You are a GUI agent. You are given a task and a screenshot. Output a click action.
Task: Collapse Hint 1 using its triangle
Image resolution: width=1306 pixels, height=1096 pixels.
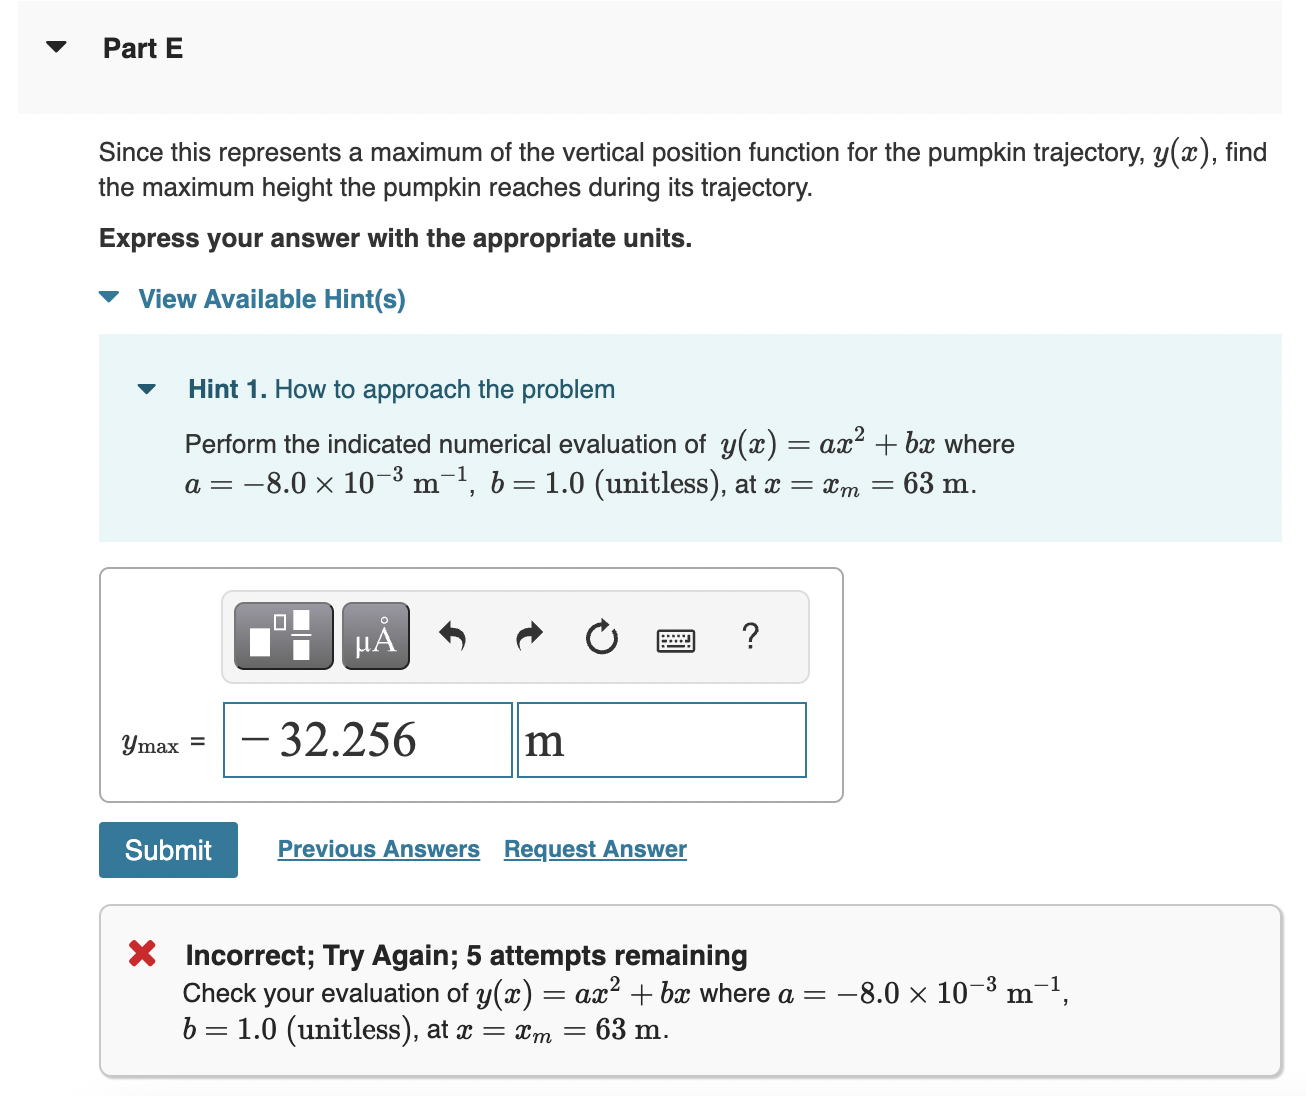(x=146, y=389)
